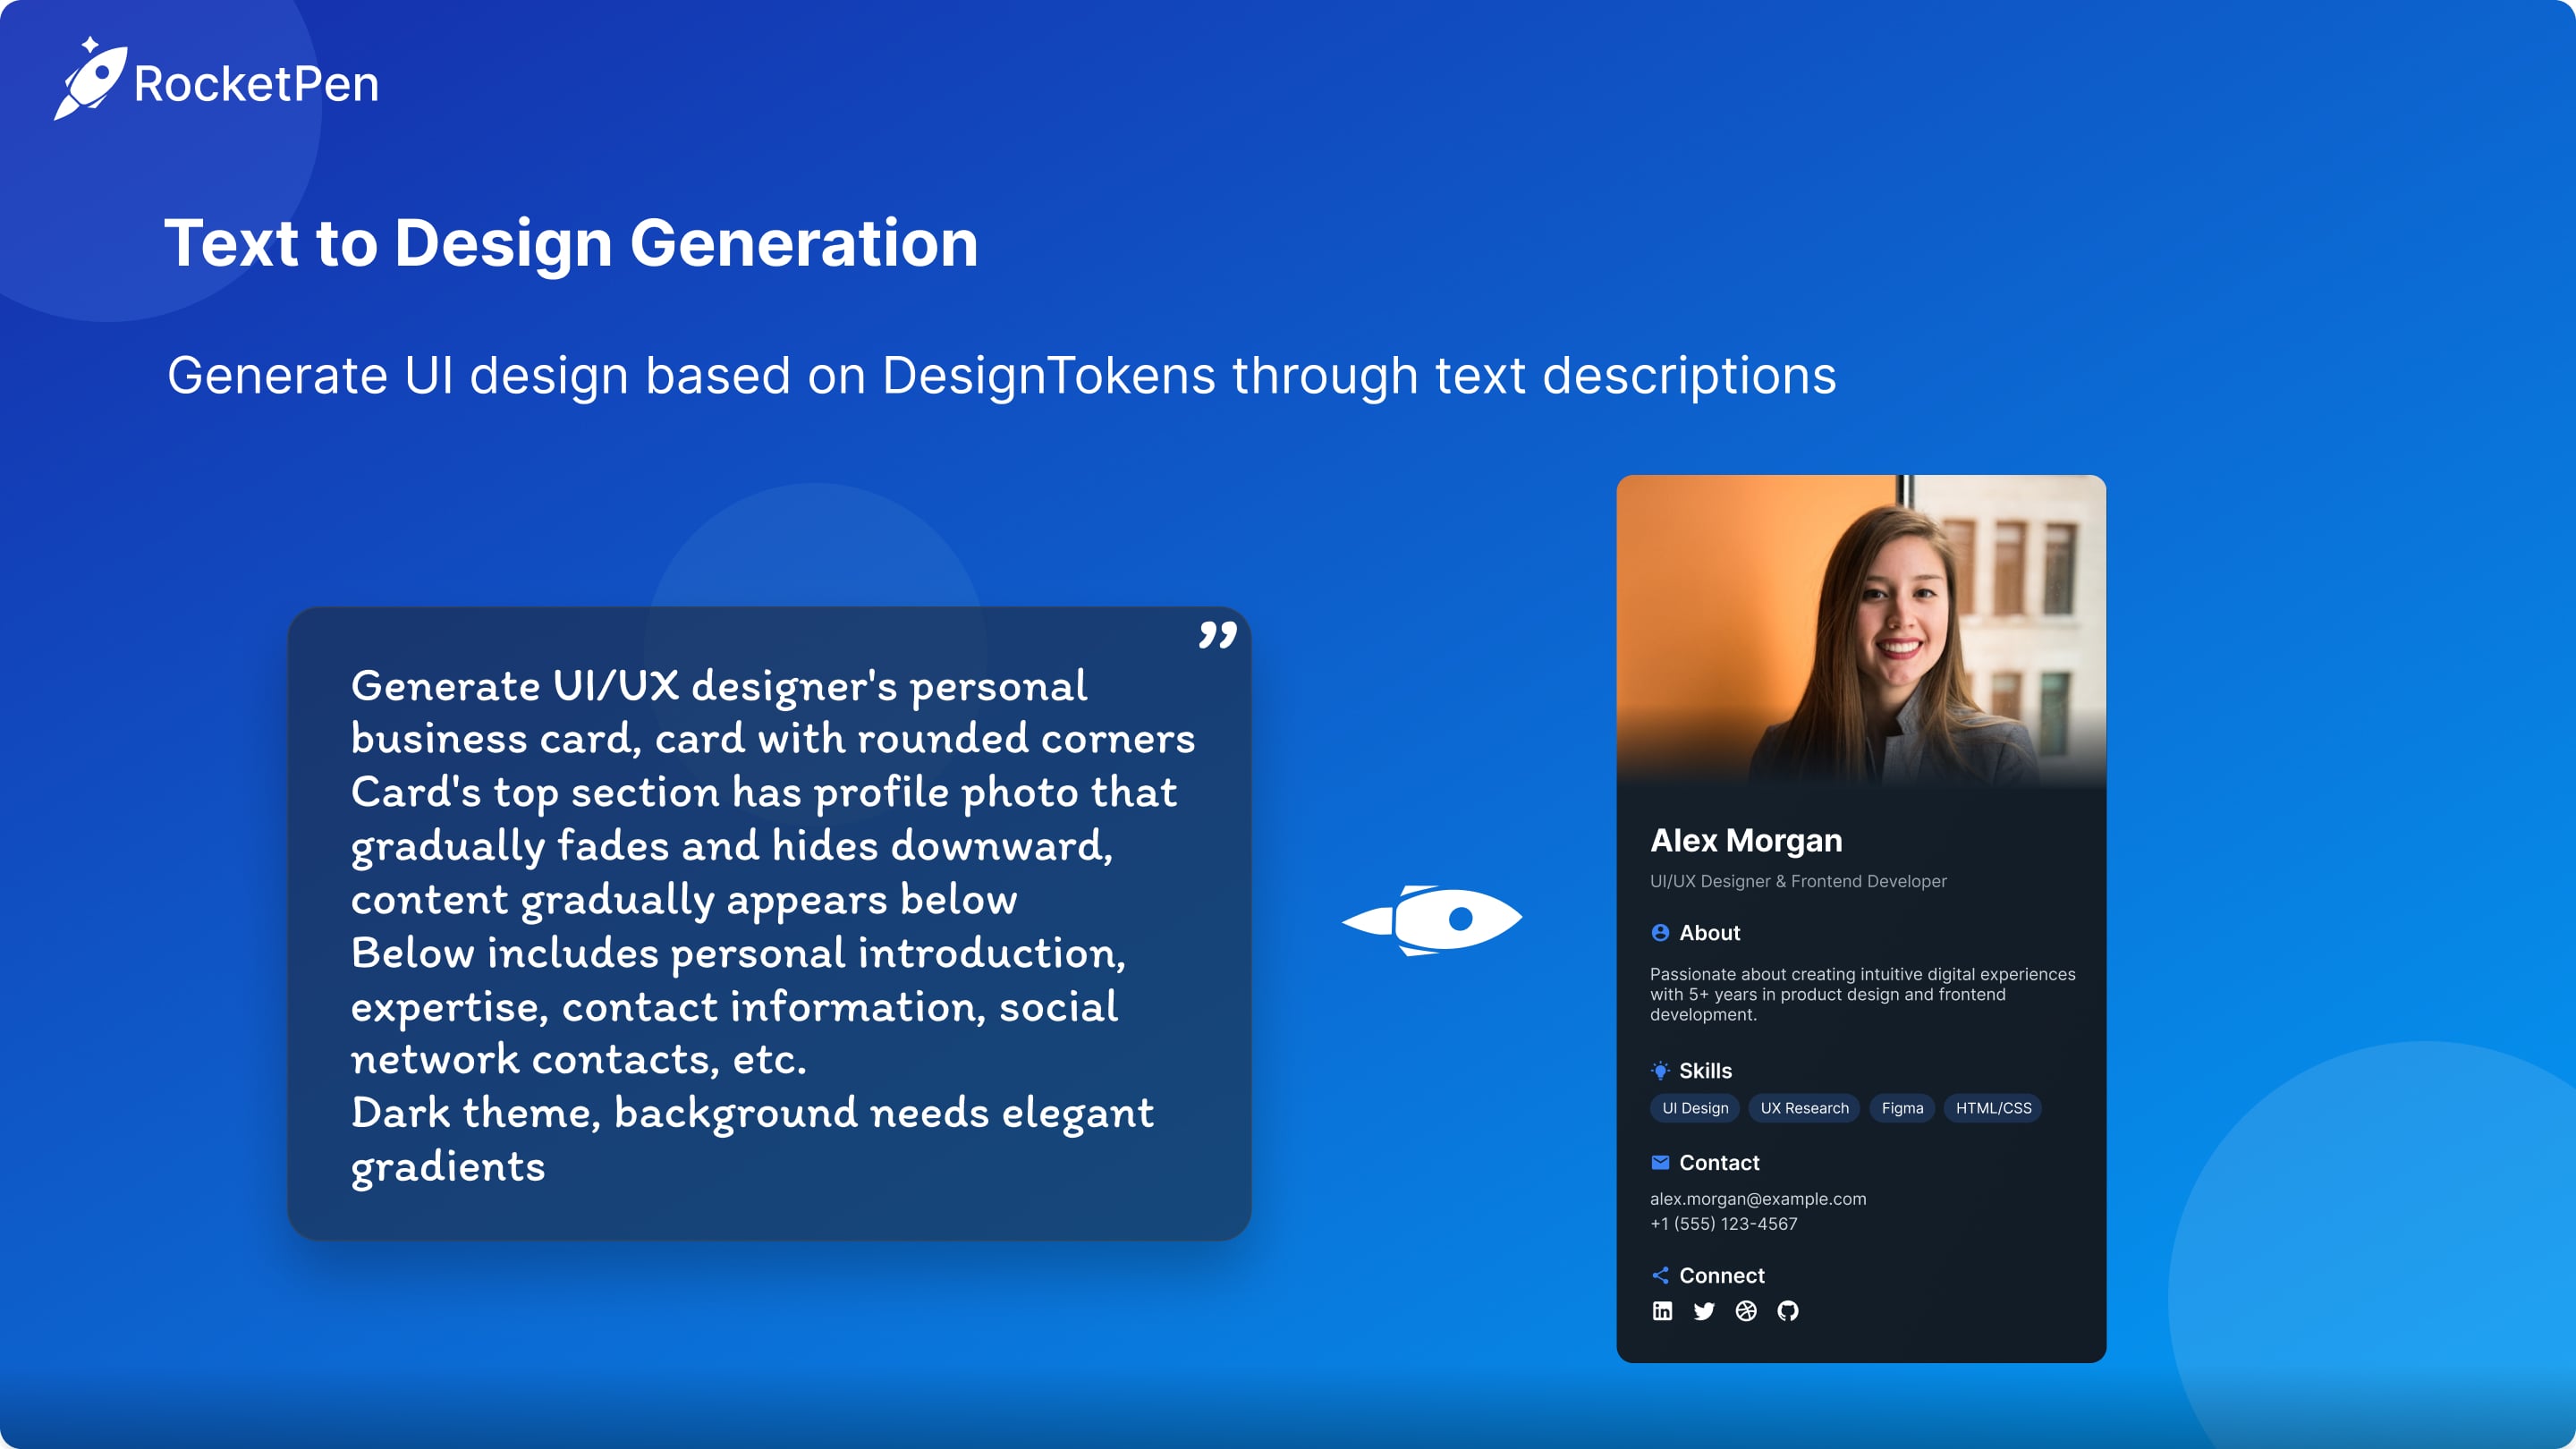Select the share icon next to Connect
This screenshot has width=2576, height=1449.
(1660, 1275)
